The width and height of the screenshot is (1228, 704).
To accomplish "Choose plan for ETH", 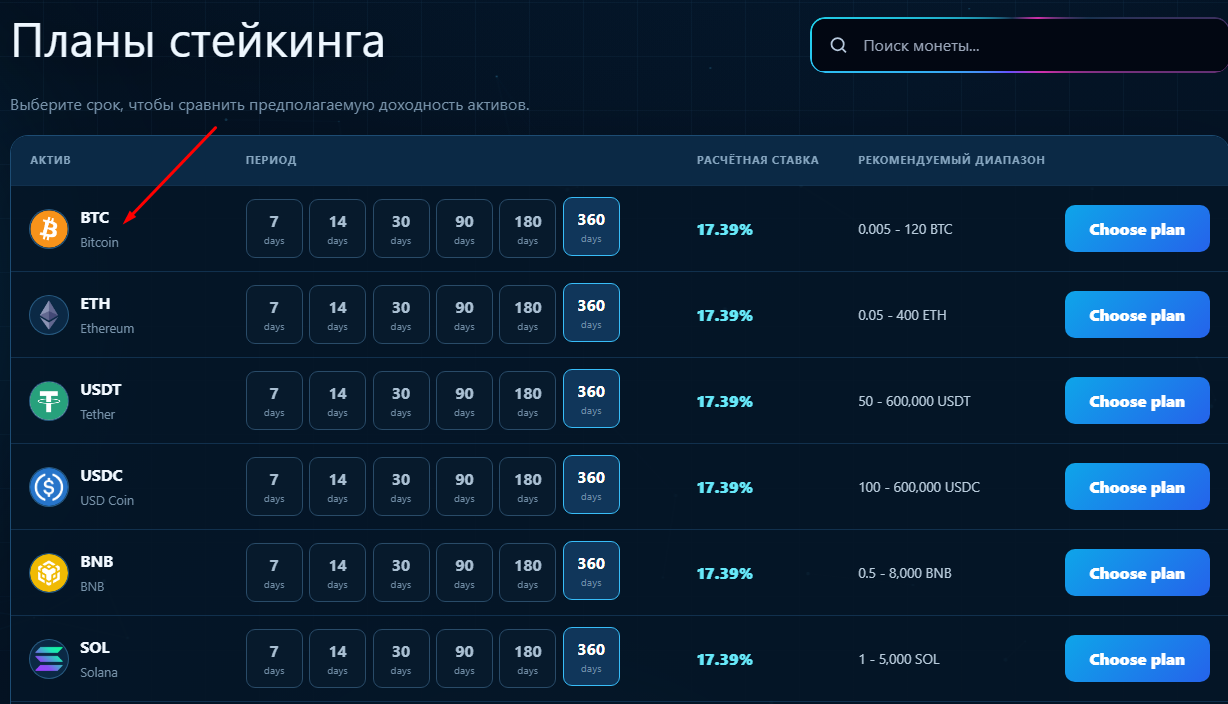I will 1137,315.
